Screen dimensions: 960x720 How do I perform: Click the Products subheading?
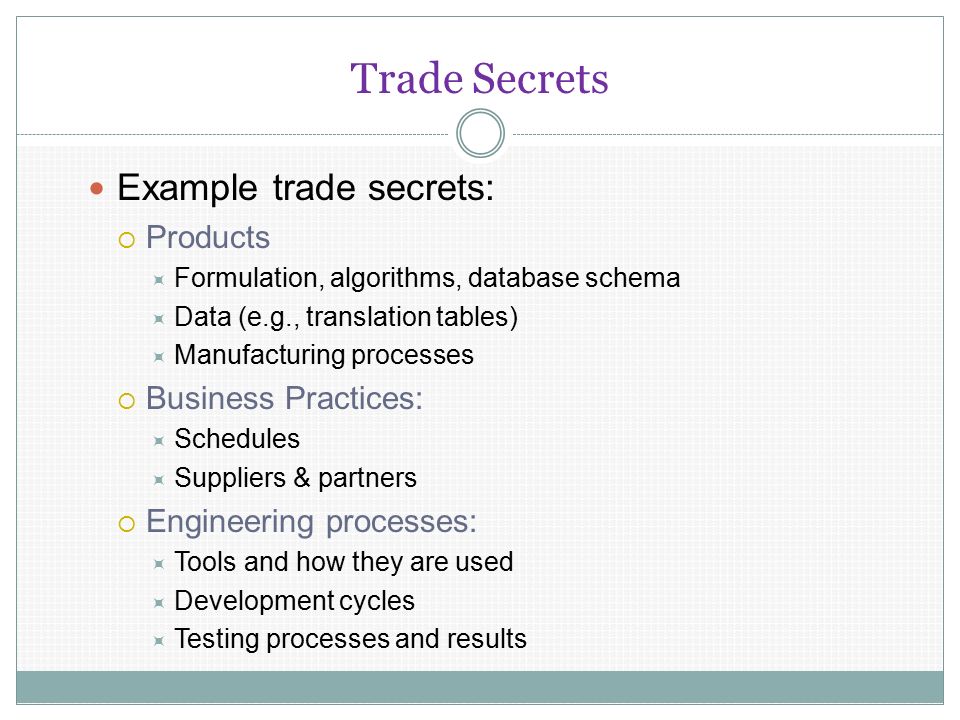(208, 238)
